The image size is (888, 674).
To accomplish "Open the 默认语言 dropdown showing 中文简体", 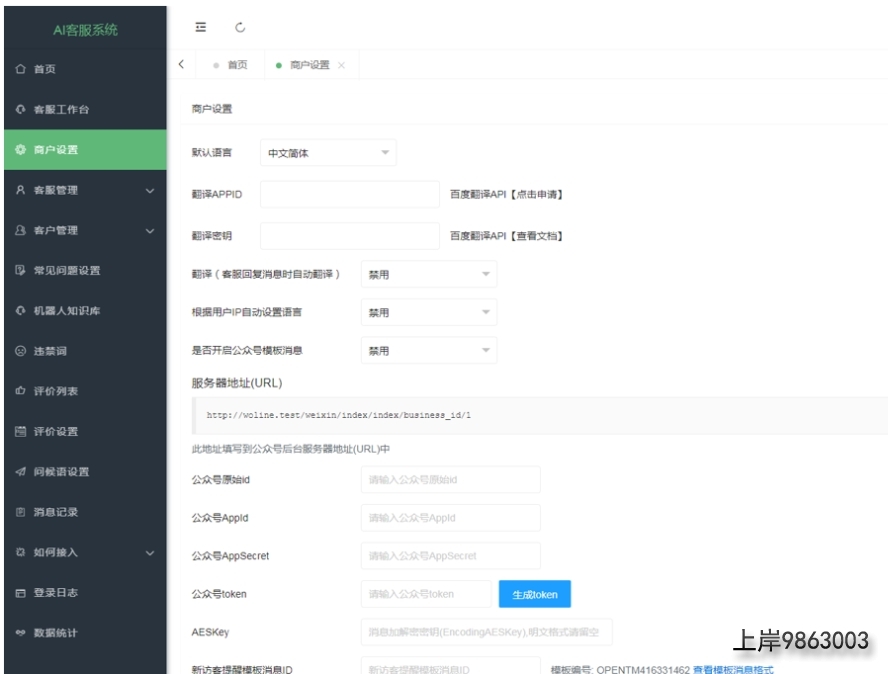I will click(328, 153).
